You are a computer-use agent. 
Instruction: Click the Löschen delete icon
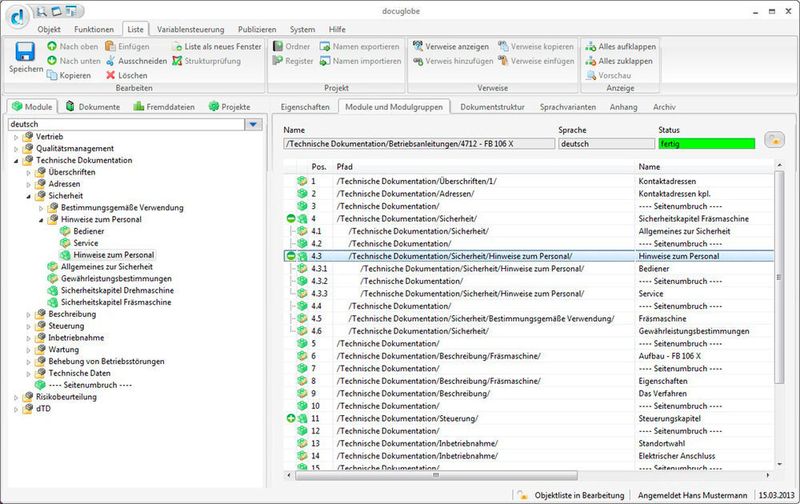(x=111, y=75)
